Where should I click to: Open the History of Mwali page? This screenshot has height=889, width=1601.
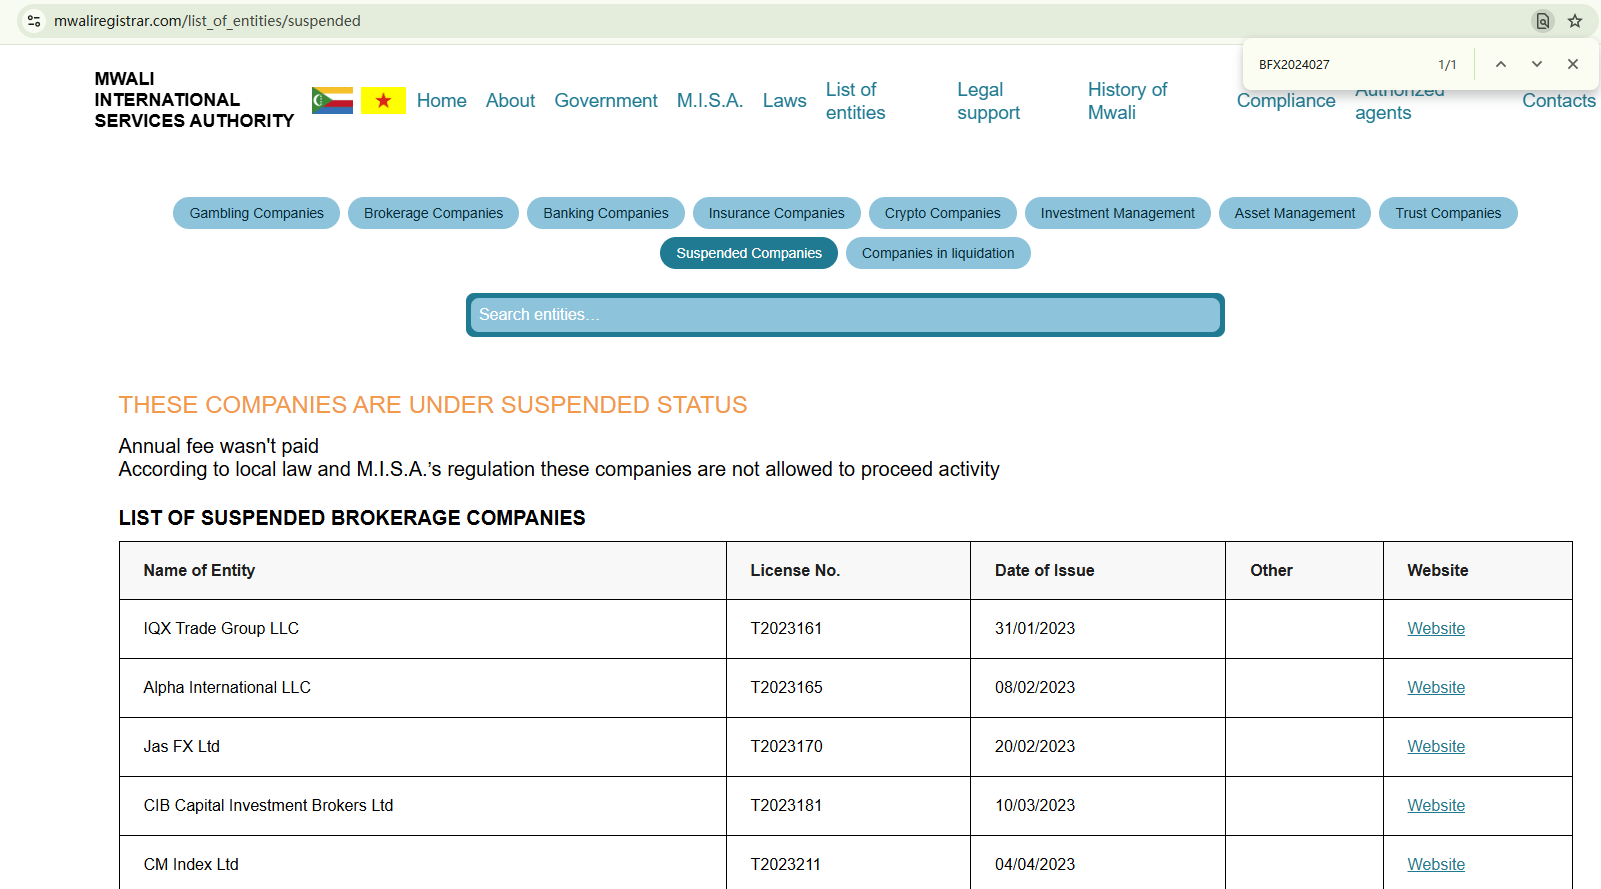(x=1127, y=101)
